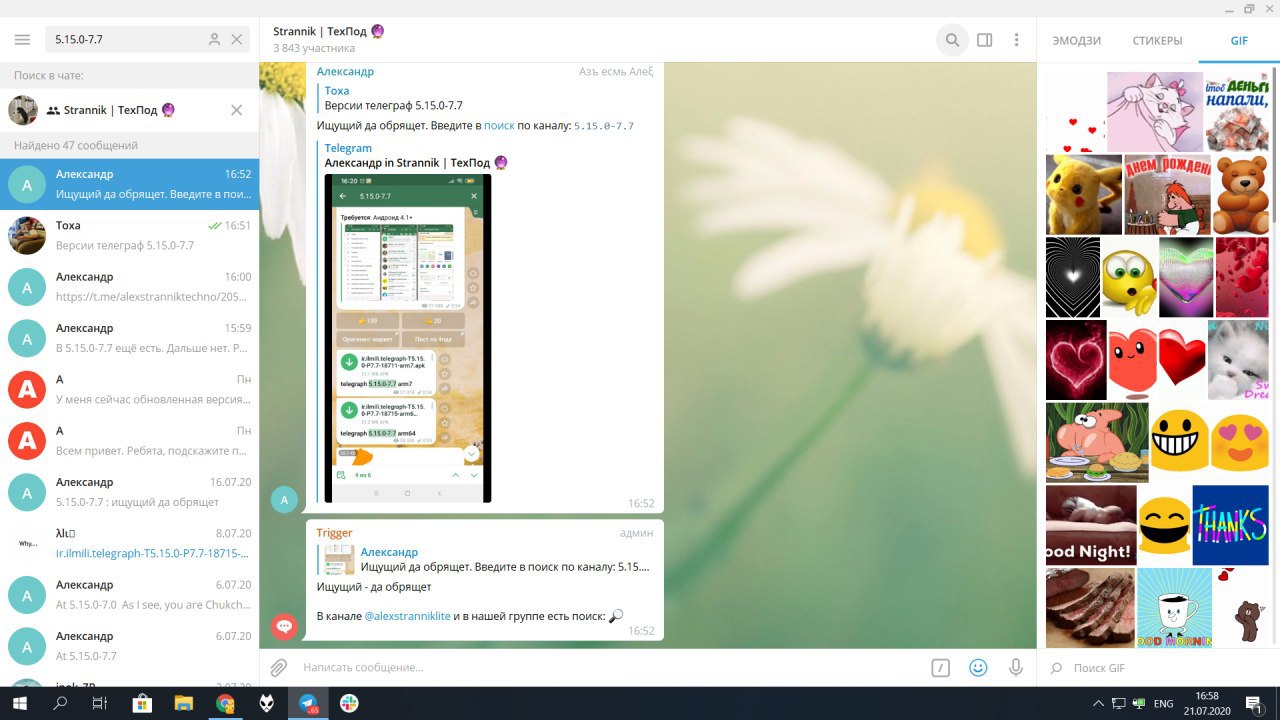Attach a file with paperclip icon
Screen dimensions: 1280x720
pos(279,667)
